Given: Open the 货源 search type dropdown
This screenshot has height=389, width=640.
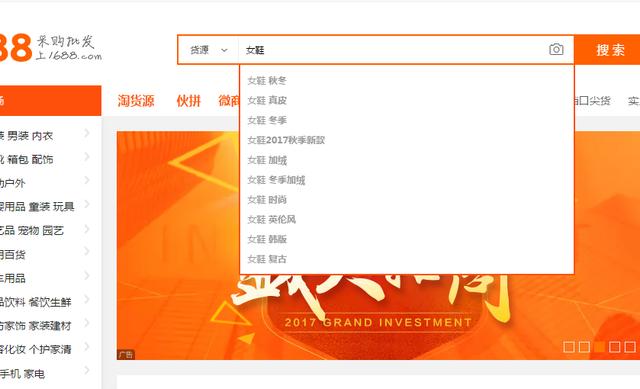Looking at the screenshot, I should (209, 50).
